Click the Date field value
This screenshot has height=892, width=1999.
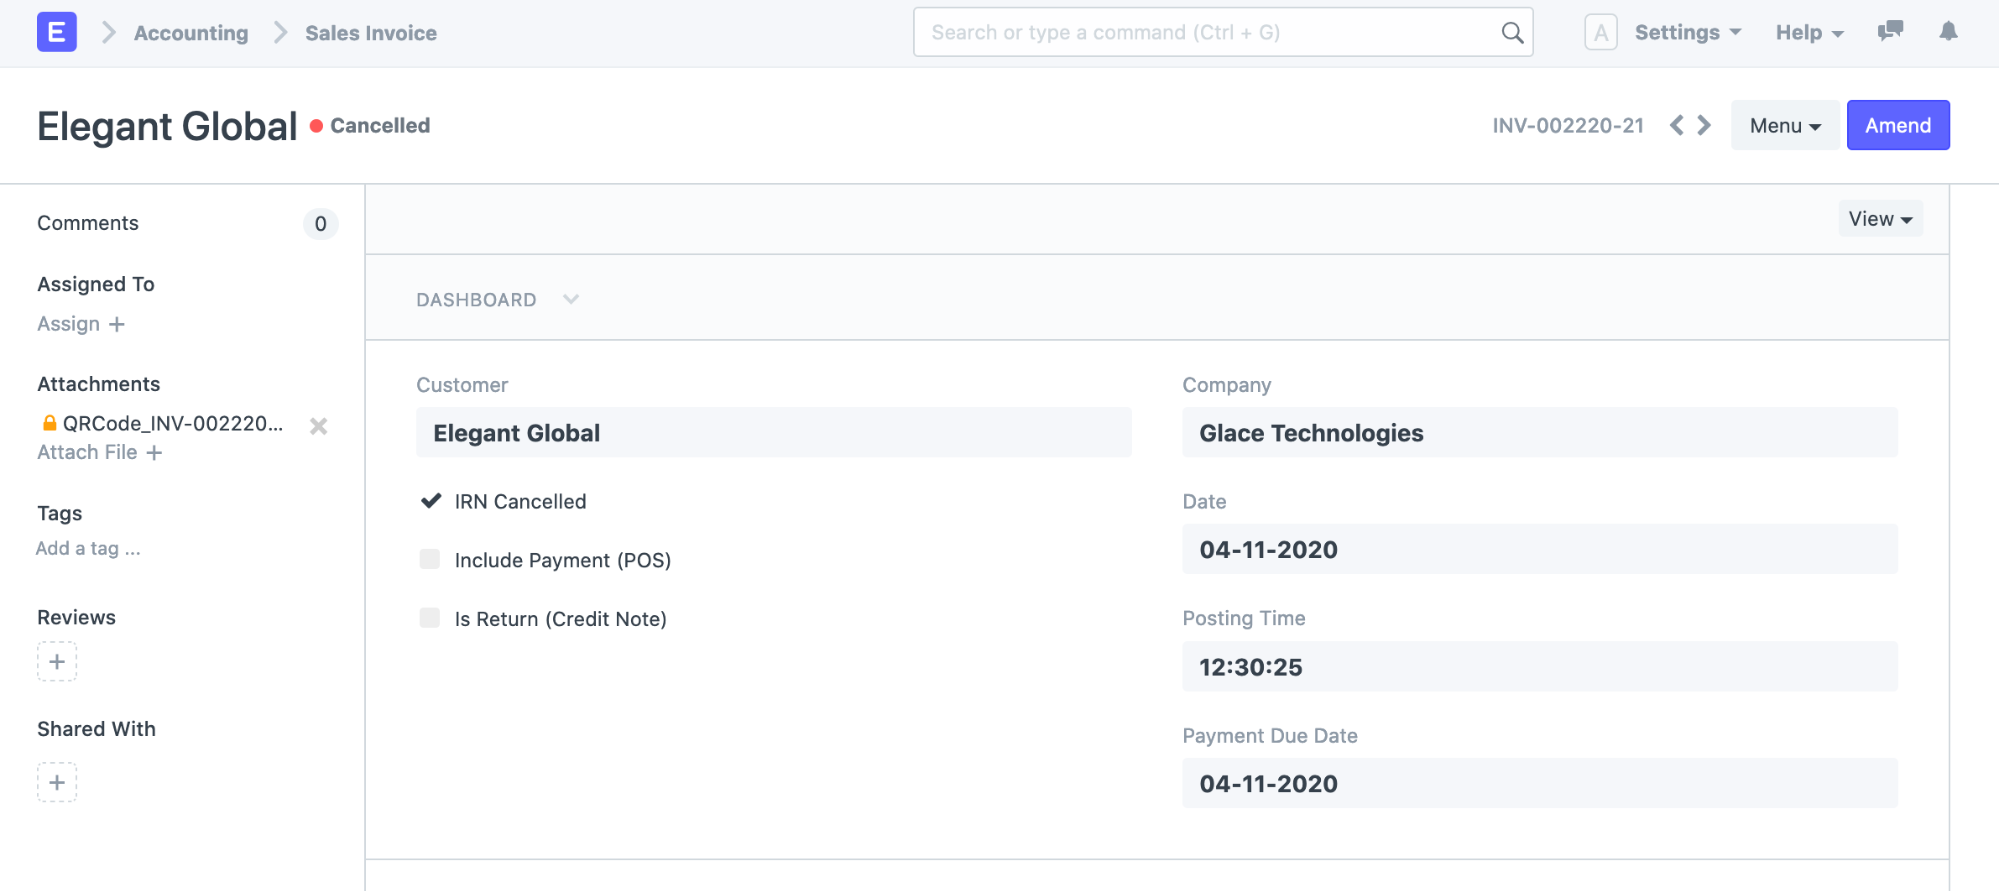[1539, 549]
